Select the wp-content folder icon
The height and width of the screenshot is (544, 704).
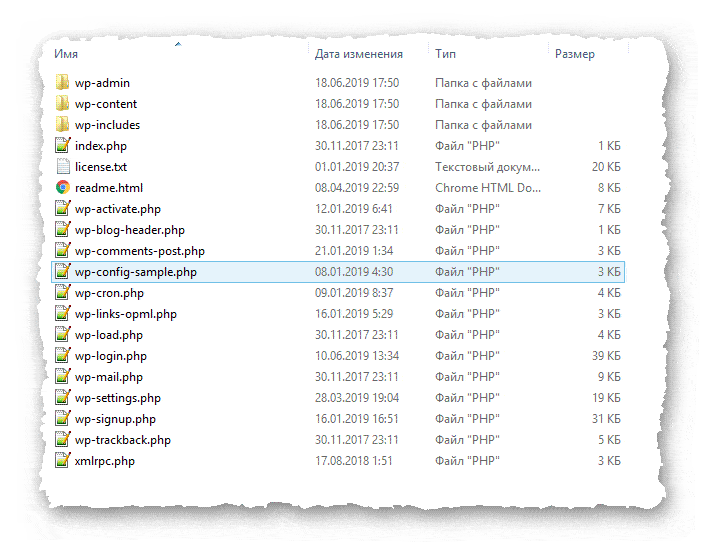62,104
